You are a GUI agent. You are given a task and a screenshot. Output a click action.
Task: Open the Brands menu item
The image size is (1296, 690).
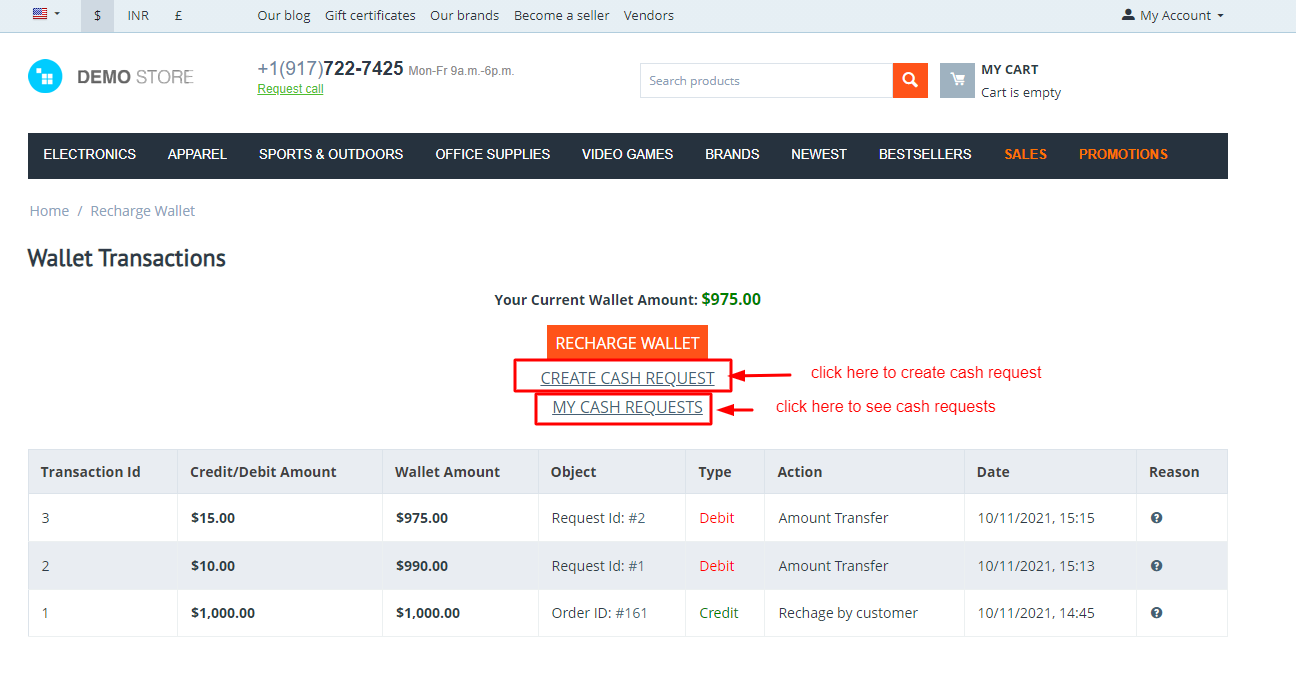(x=732, y=154)
